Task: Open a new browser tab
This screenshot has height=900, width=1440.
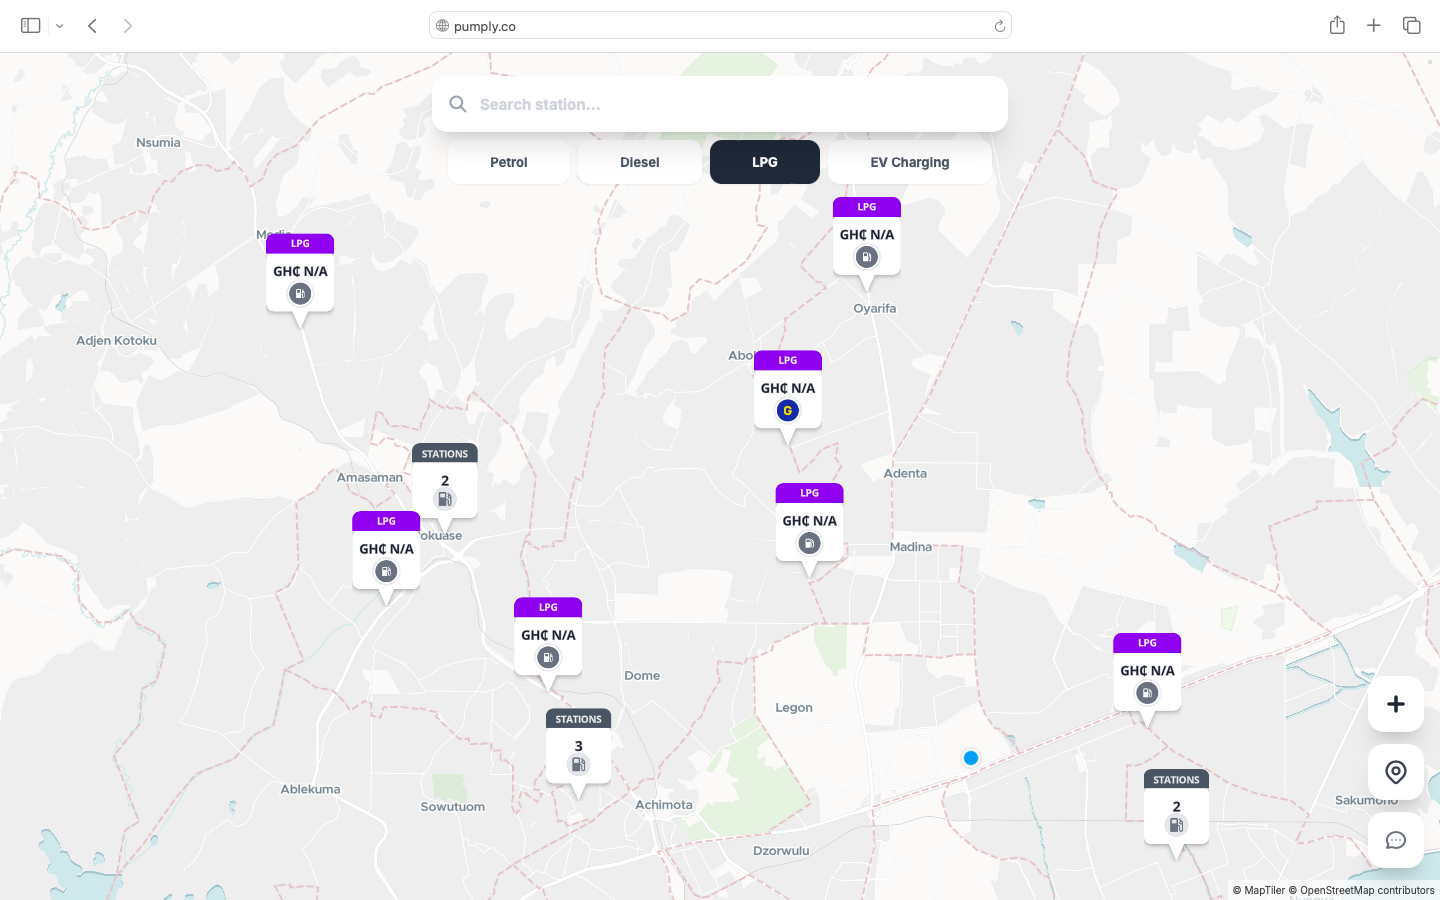Action: click(x=1373, y=25)
